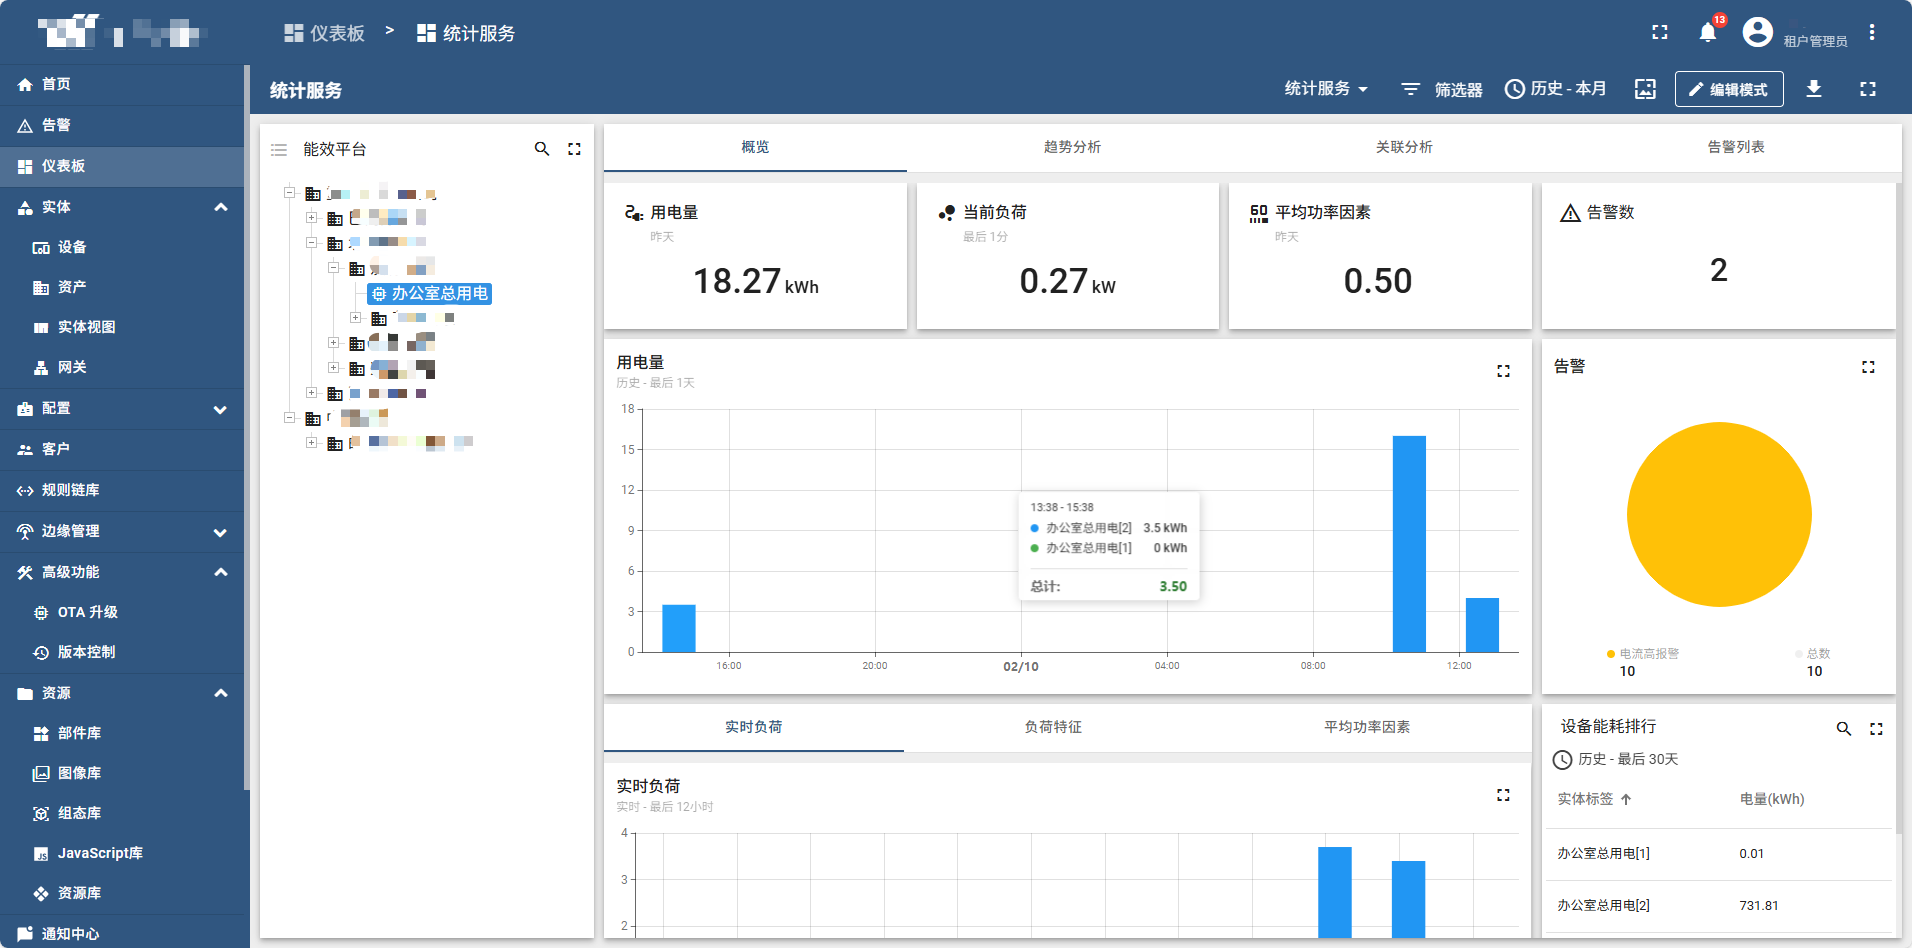Open 历史 - 最后 30天 time selector
Screen dimensions: 1912x948
[x=1616, y=760]
